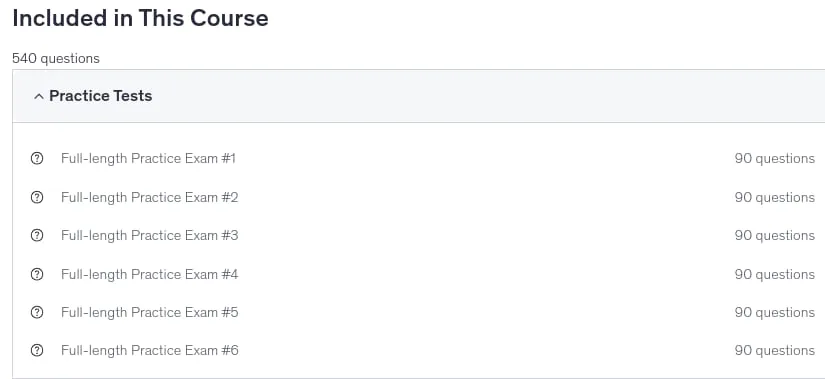Click the Practice Tests section header label
This screenshot has height=379, width=825.
(x=100, y=96)
